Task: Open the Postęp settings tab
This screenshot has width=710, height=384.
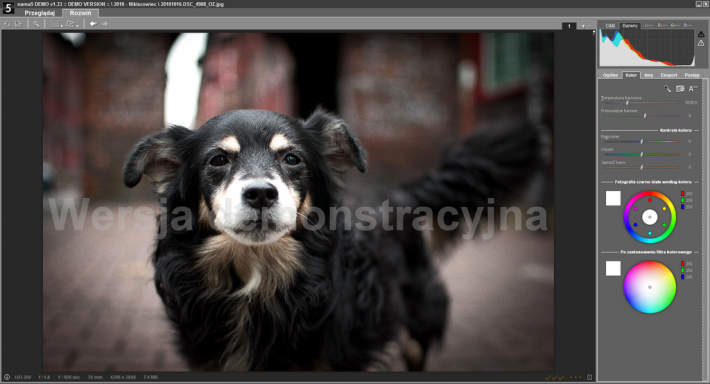Action: pos(692,75)
